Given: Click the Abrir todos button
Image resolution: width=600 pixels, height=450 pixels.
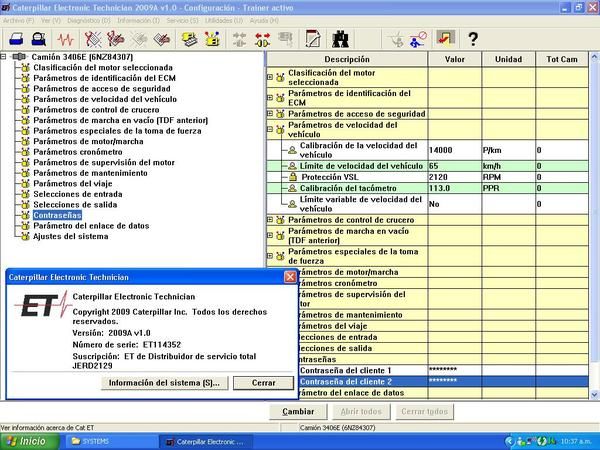Looking at the screenshot, I should (361, 412).
